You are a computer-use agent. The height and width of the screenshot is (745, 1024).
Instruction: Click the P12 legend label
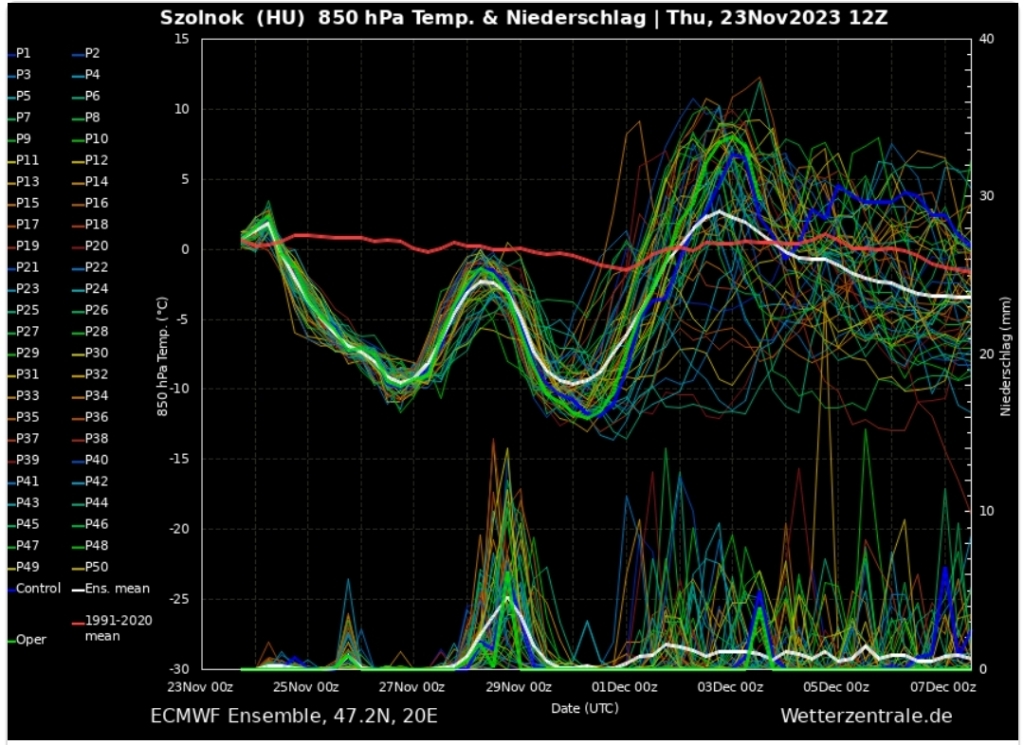(96, 160)
